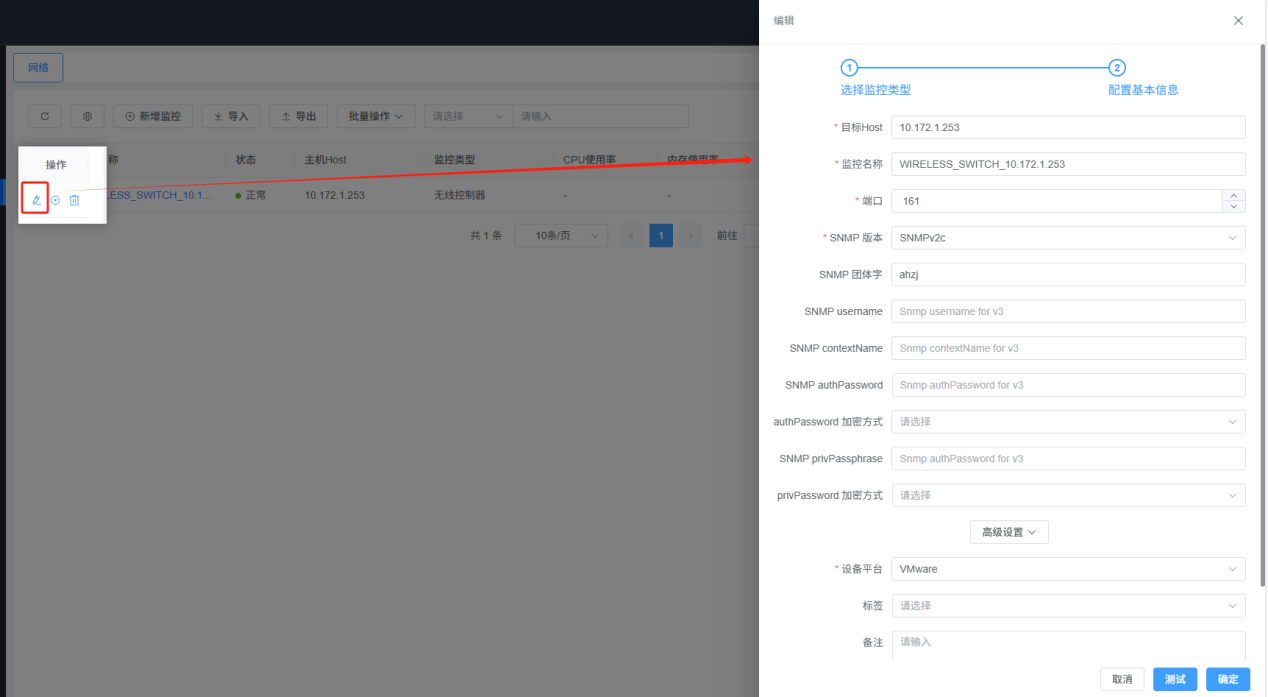Expand 高级设置 section
The height and width of the screenshot is (697, 1268).
[1009, 532]
